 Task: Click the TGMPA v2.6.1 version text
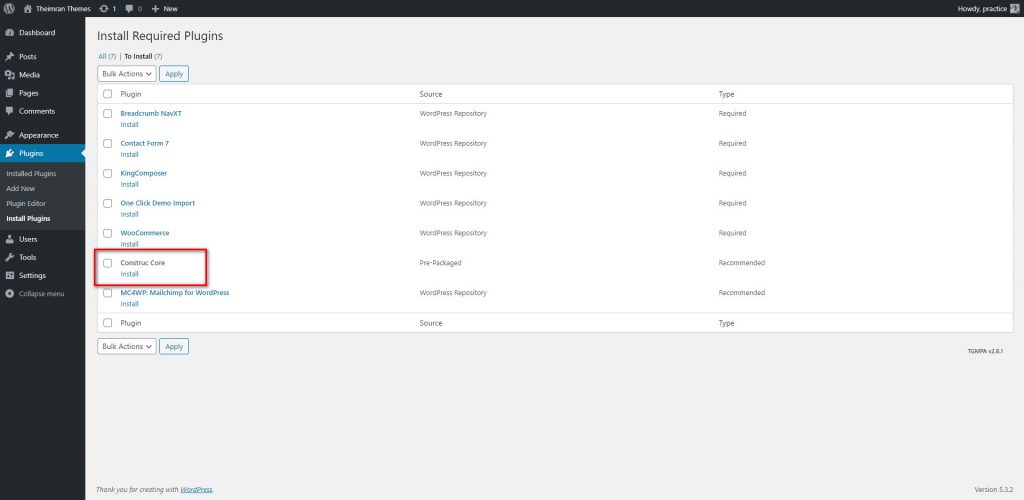[985, 351]
